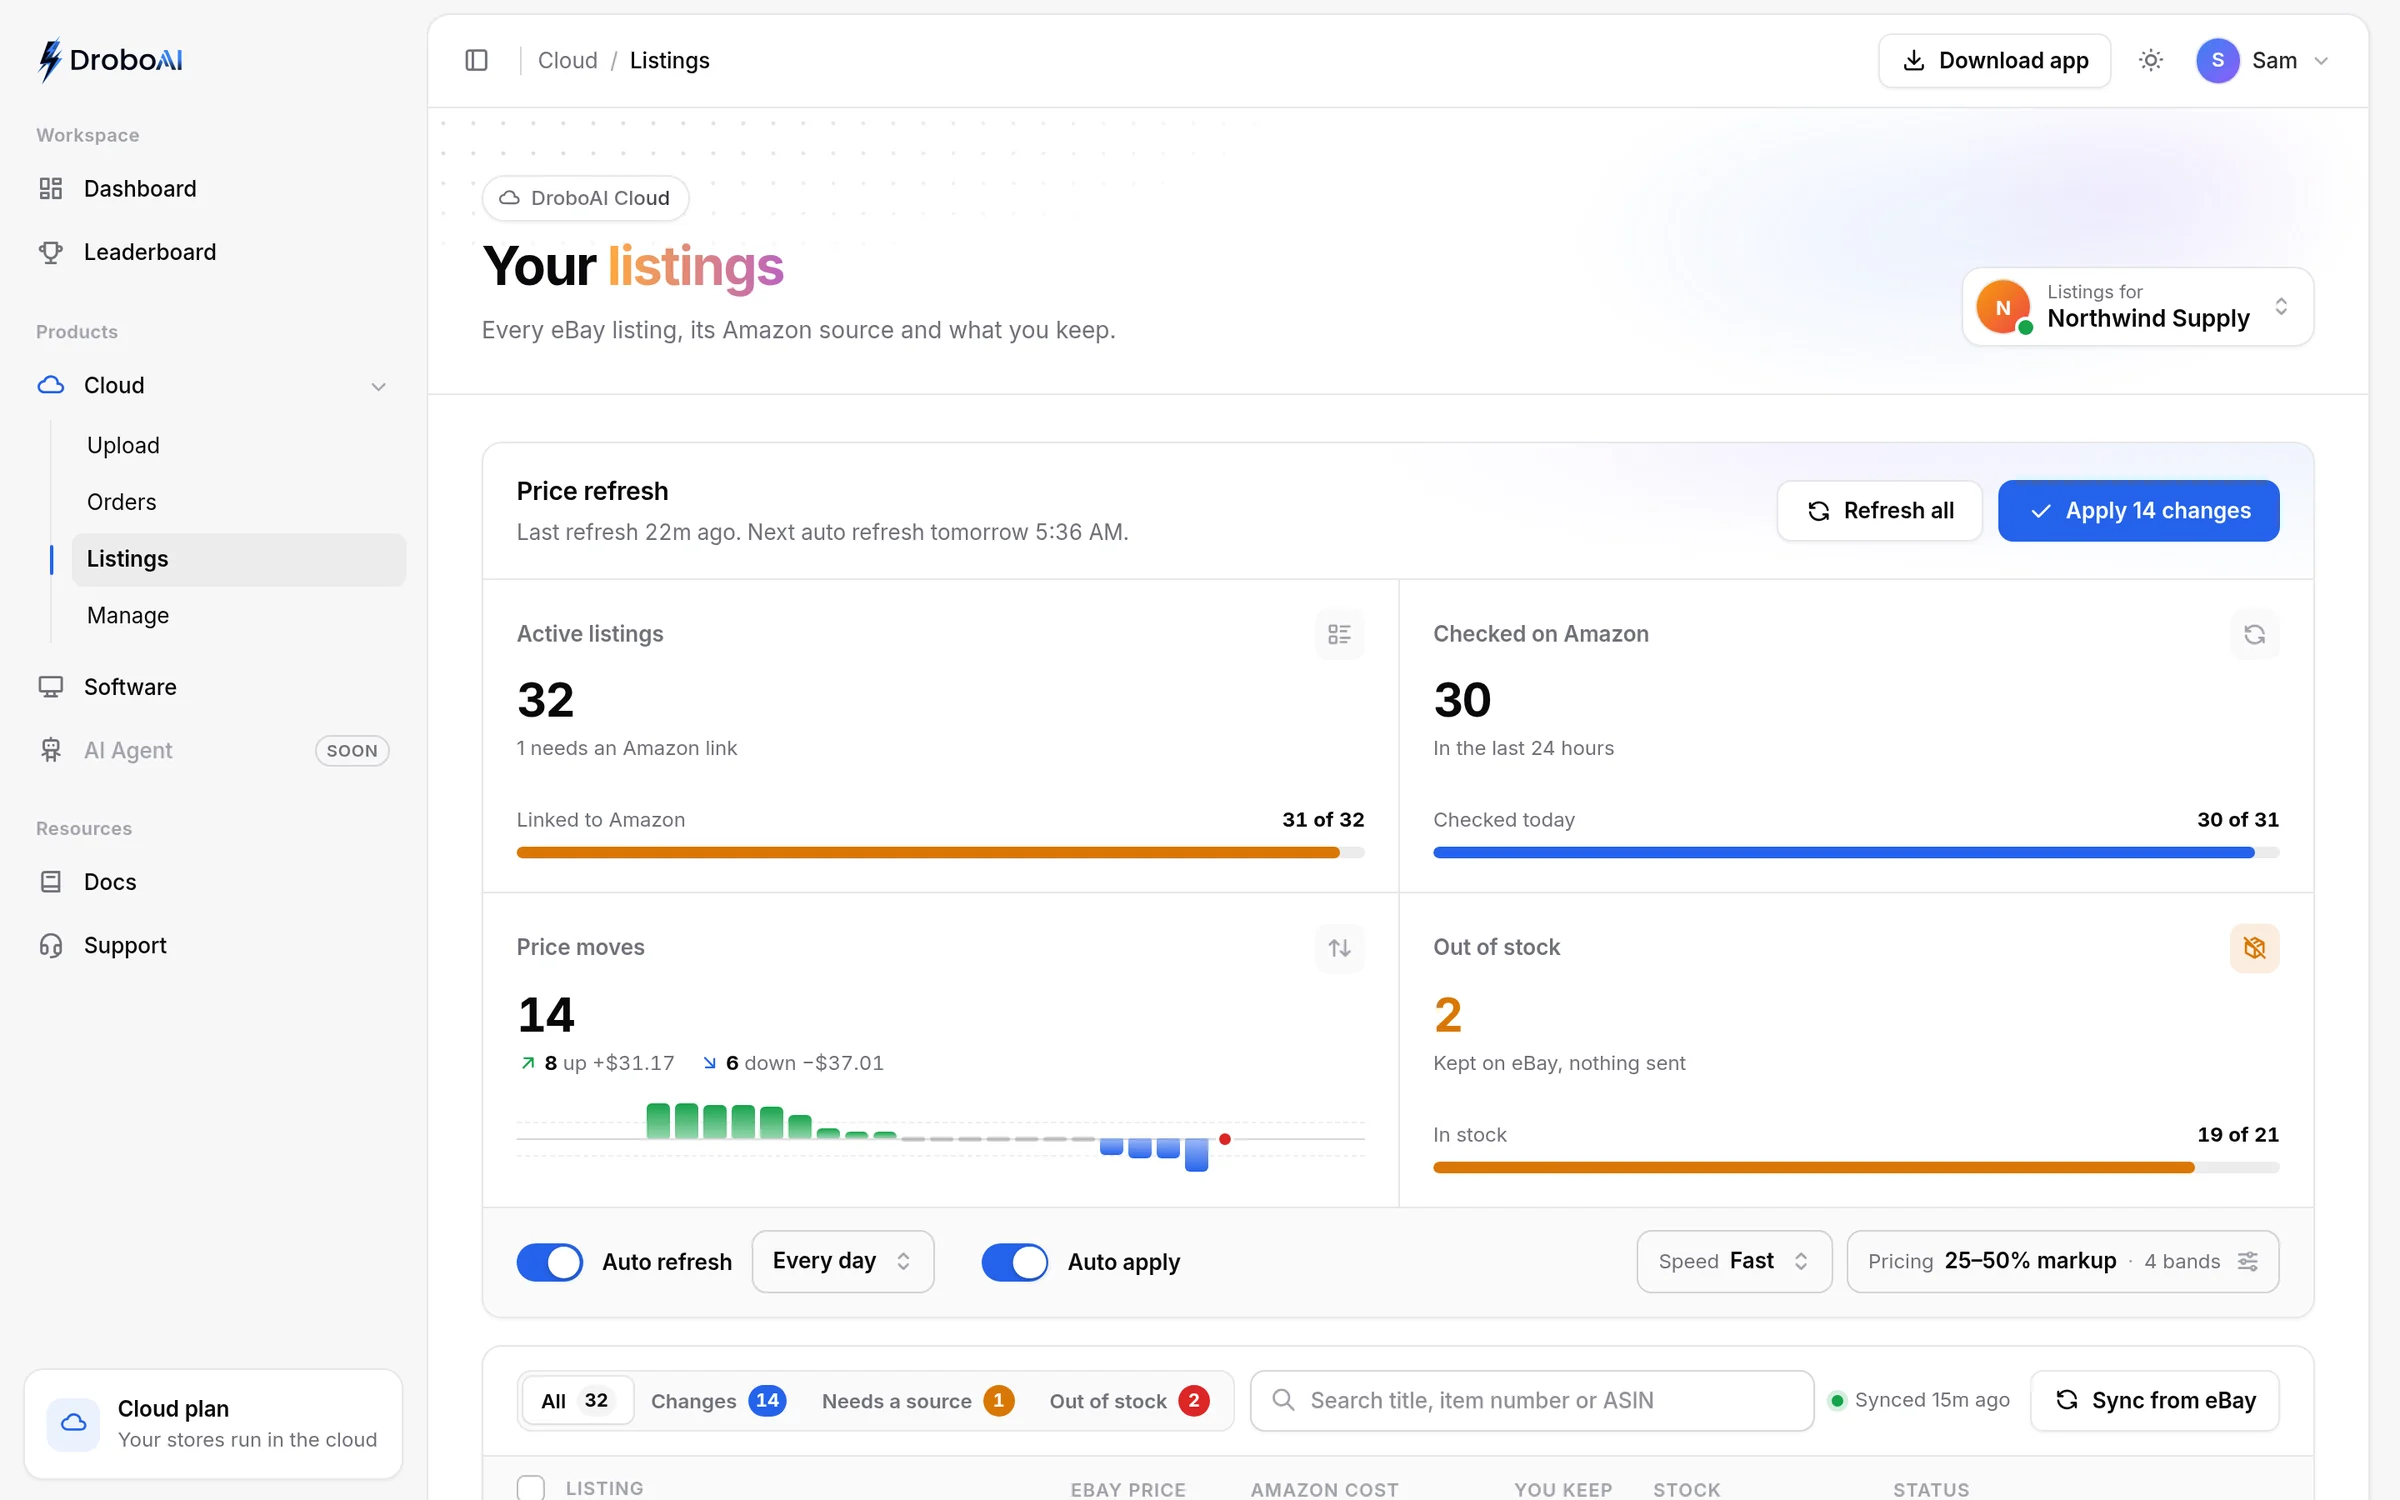Show the Needs a source tab
Image resolution: width=2400 pixels, height=1500 pixels.
918,1401
